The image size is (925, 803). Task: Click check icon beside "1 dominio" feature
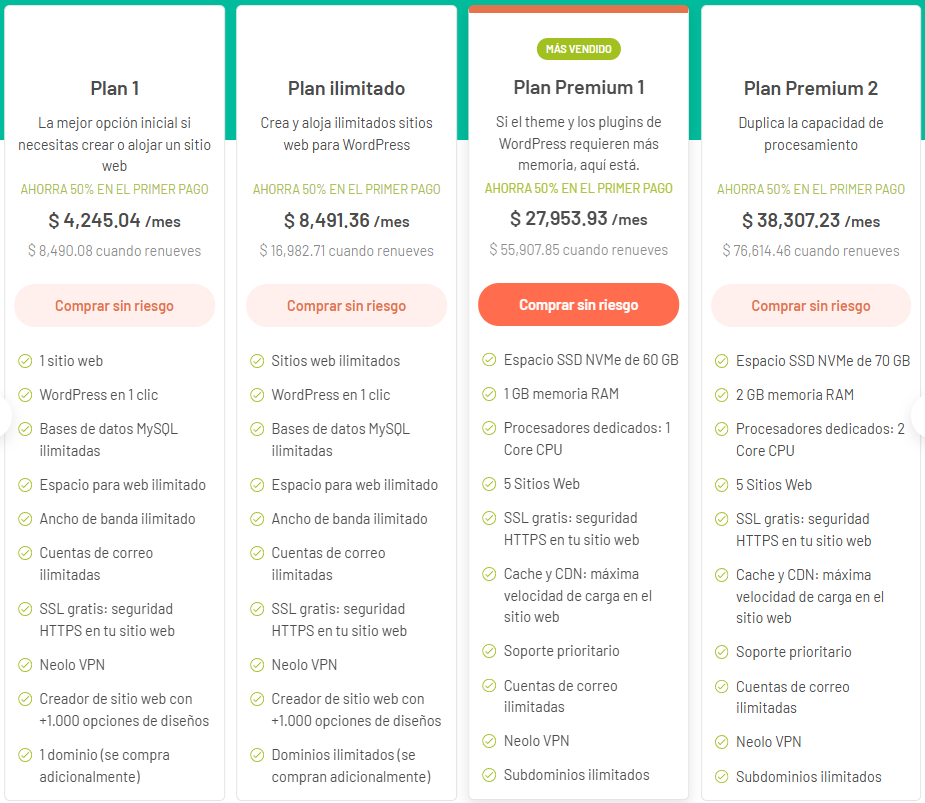tap(25, 755)
